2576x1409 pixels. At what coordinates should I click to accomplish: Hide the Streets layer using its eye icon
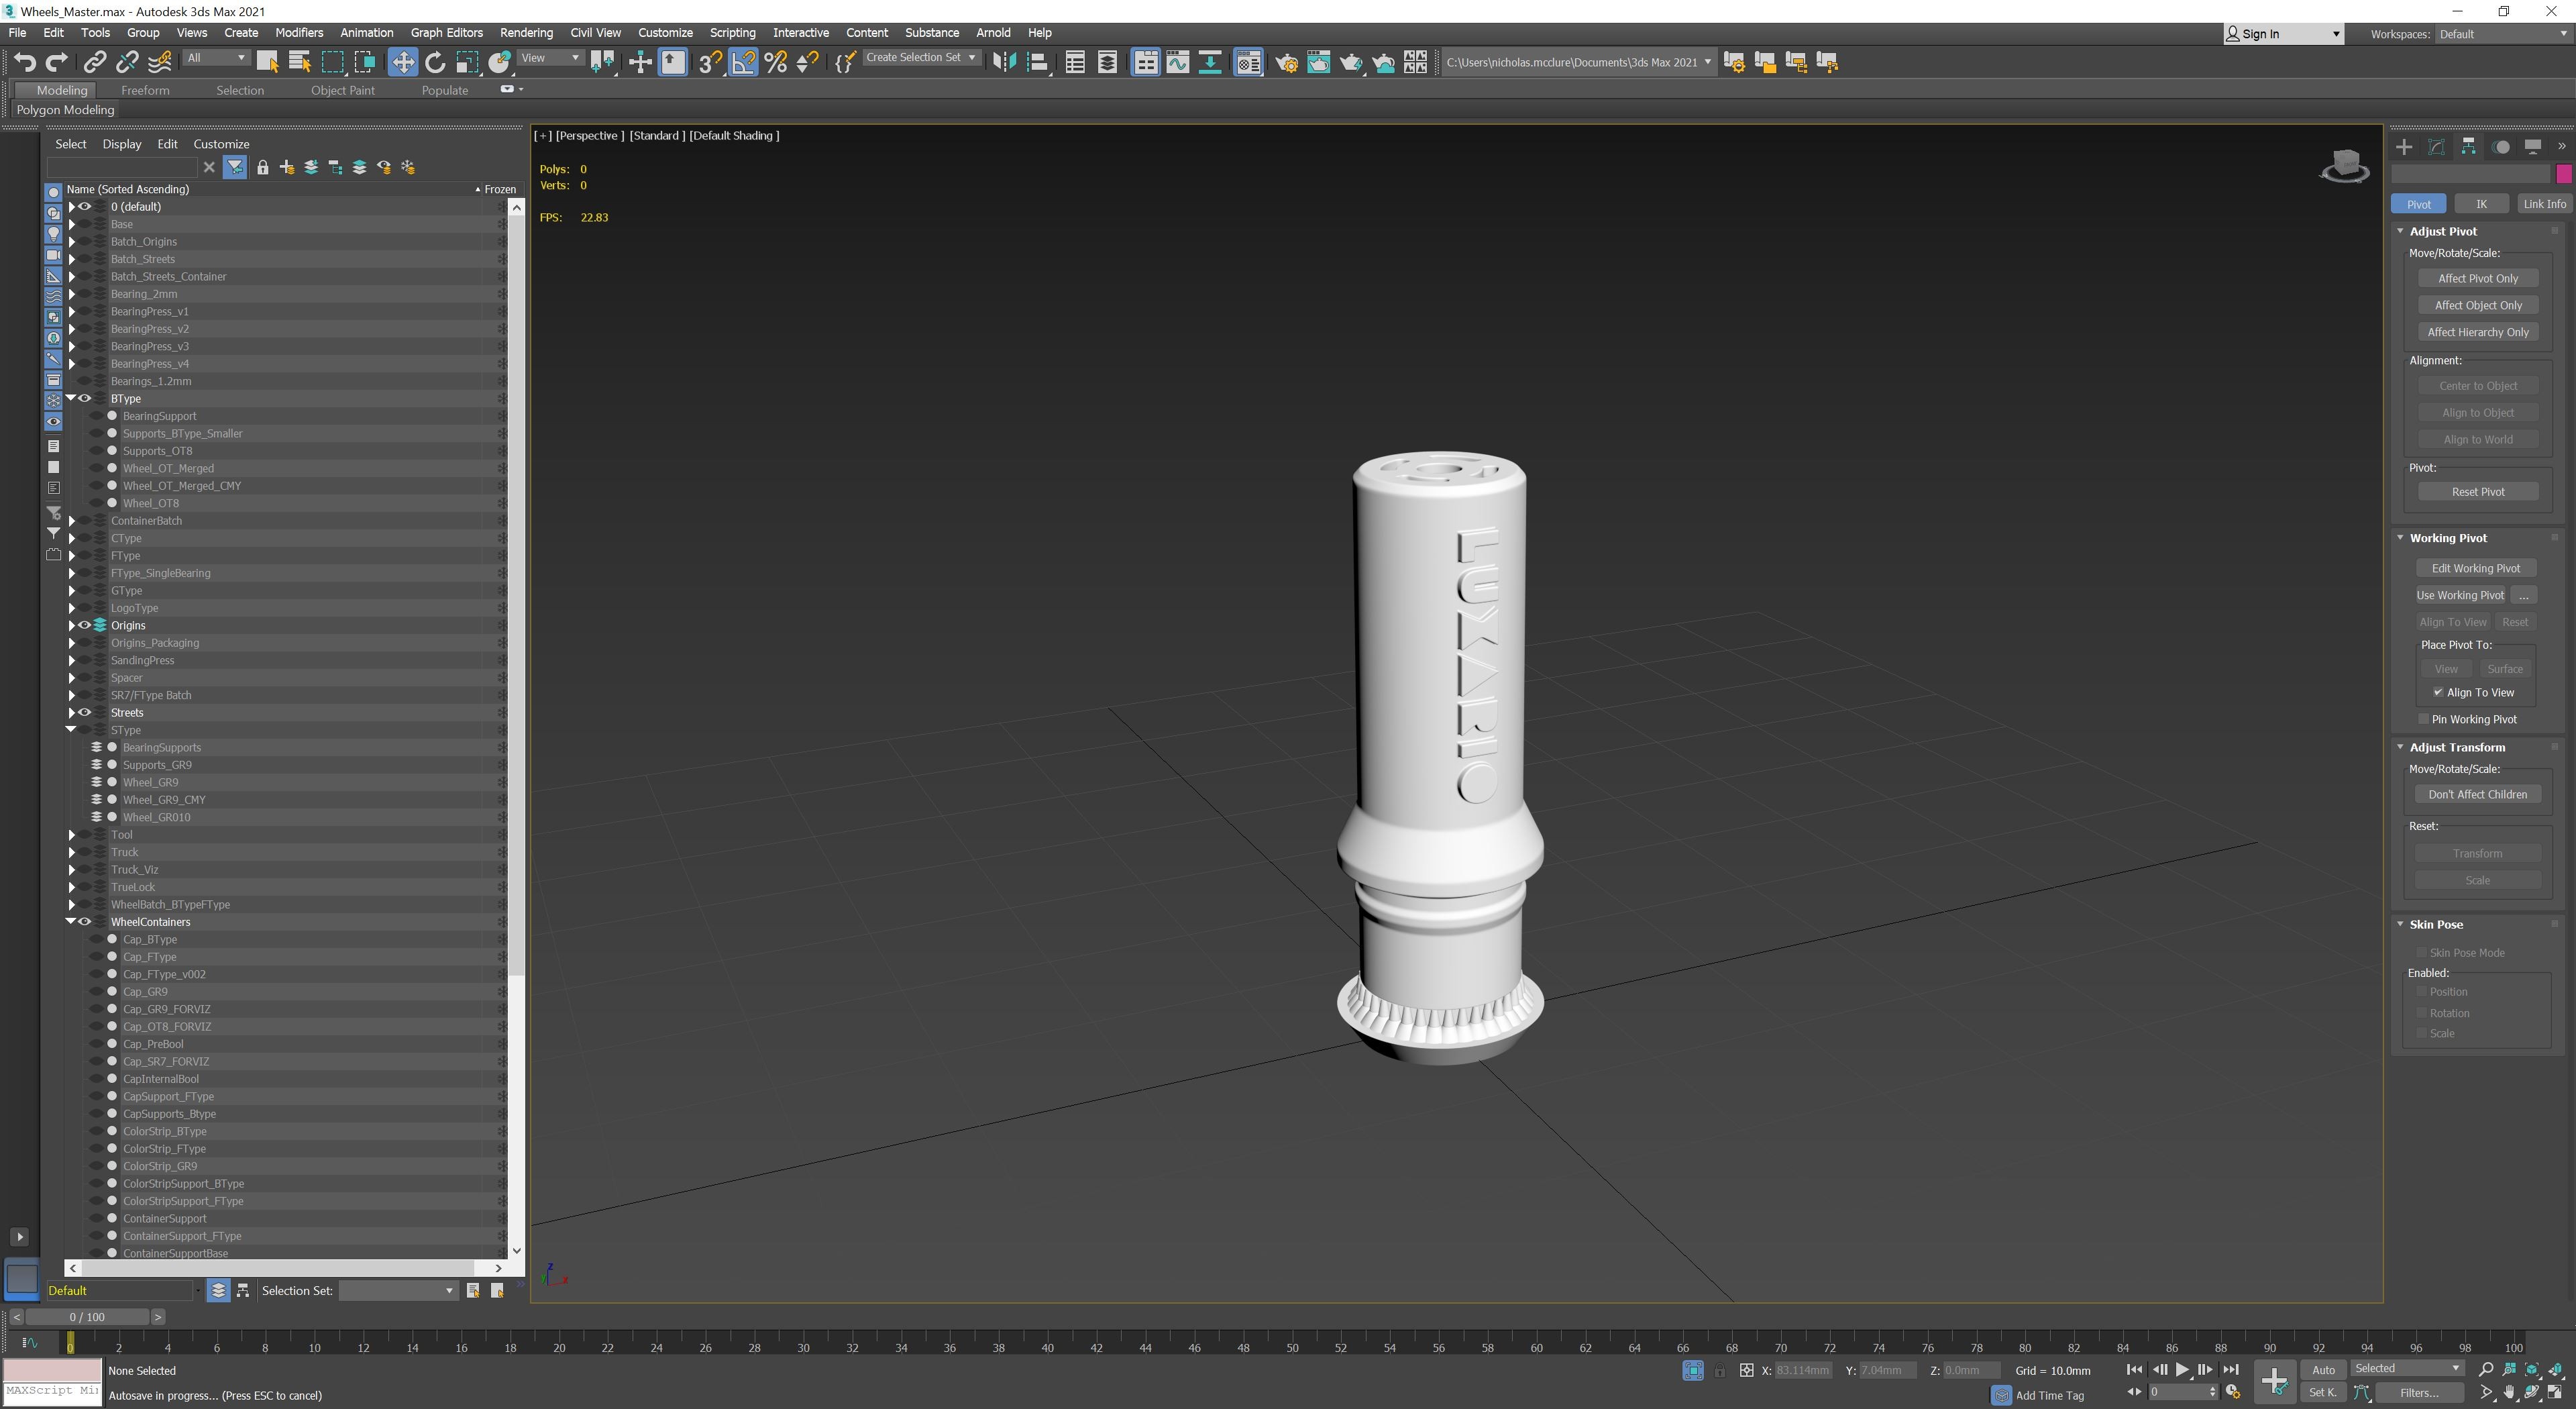click(85, 713)
